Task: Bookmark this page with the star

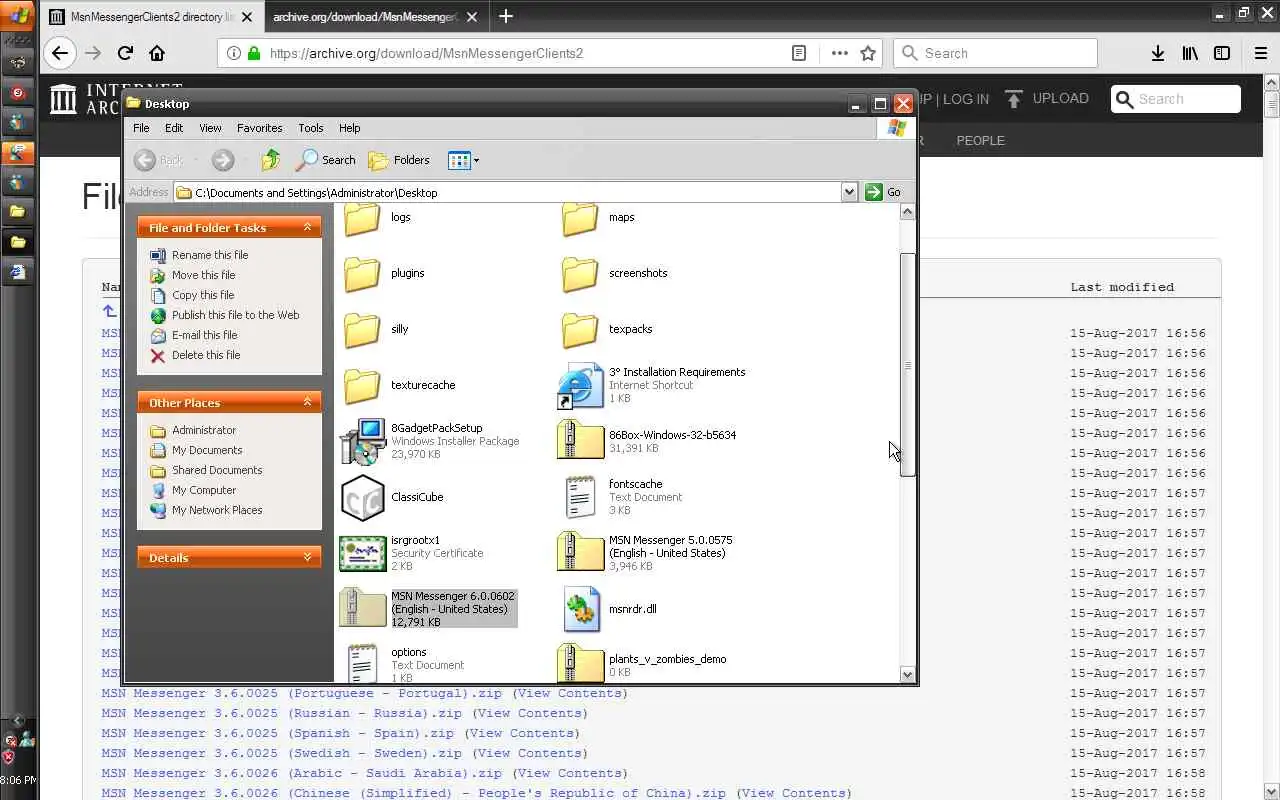Action: pos(868,53)
